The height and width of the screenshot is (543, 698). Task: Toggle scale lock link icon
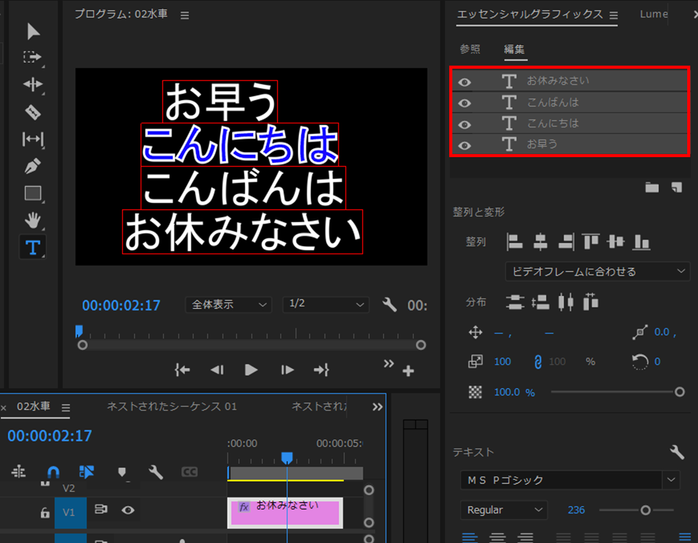pyautogui.click(x=538, y=362)
